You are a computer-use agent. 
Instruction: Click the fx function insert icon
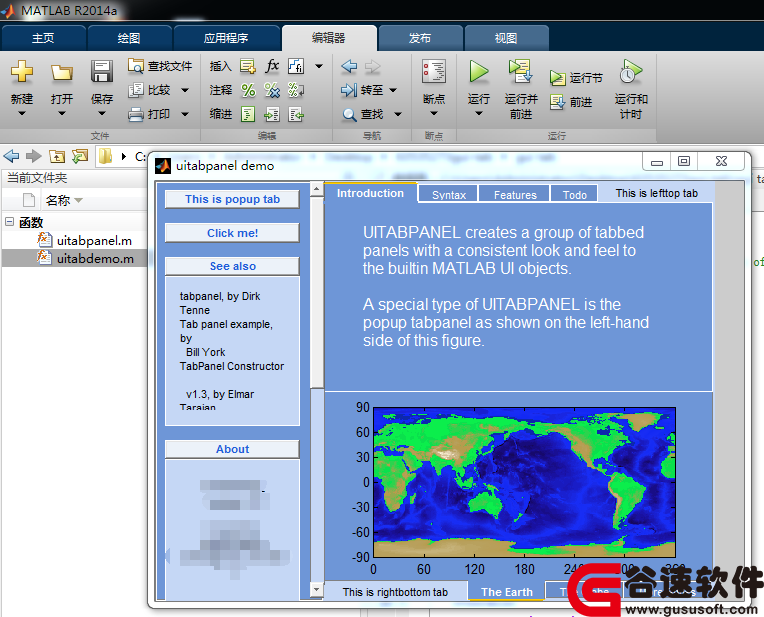click(x=272, y=66)
